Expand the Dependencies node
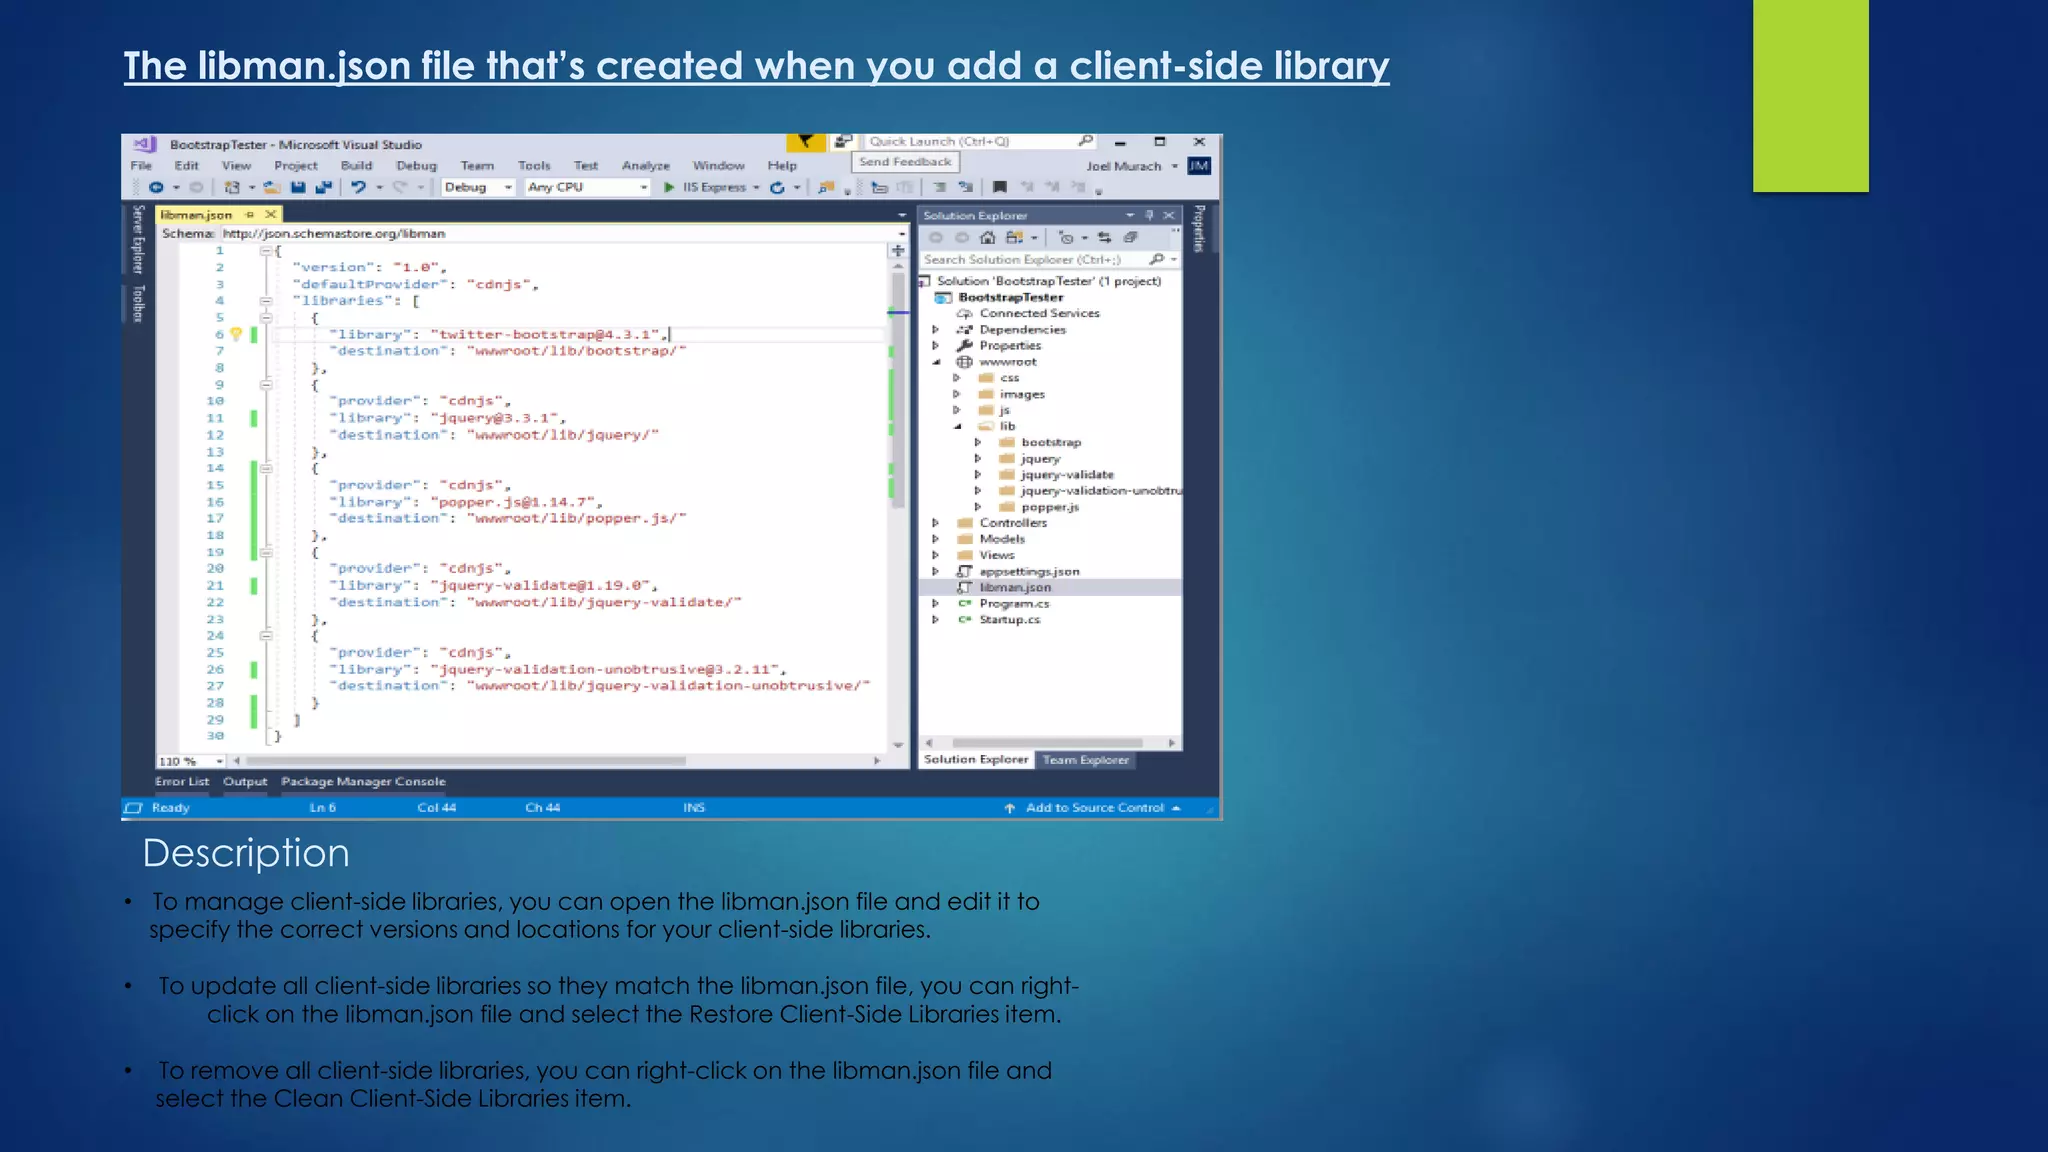Screen dimensions: 2048x1152 [x=936, y=330]
